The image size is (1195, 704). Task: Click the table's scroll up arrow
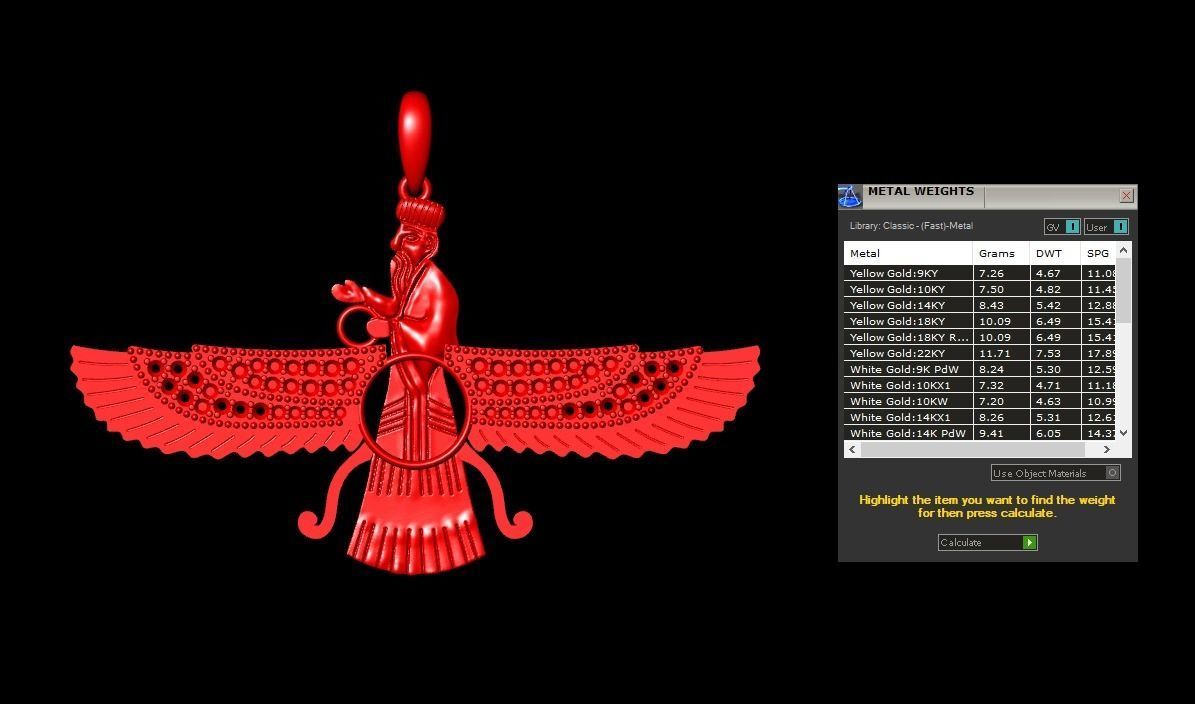point(1123,250)
